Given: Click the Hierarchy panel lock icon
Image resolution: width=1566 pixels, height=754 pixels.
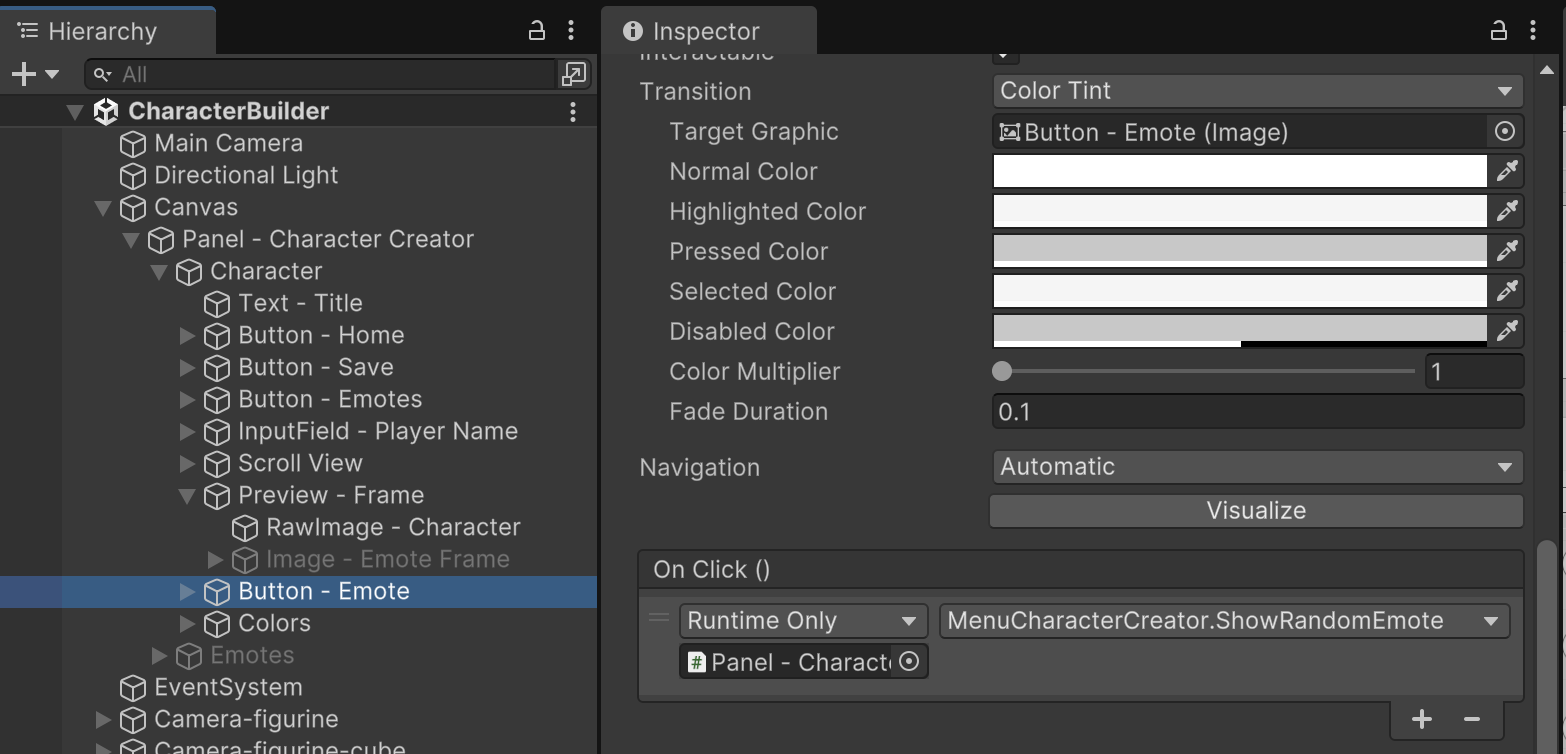Looking at the screenshot, I should point(537,31).
